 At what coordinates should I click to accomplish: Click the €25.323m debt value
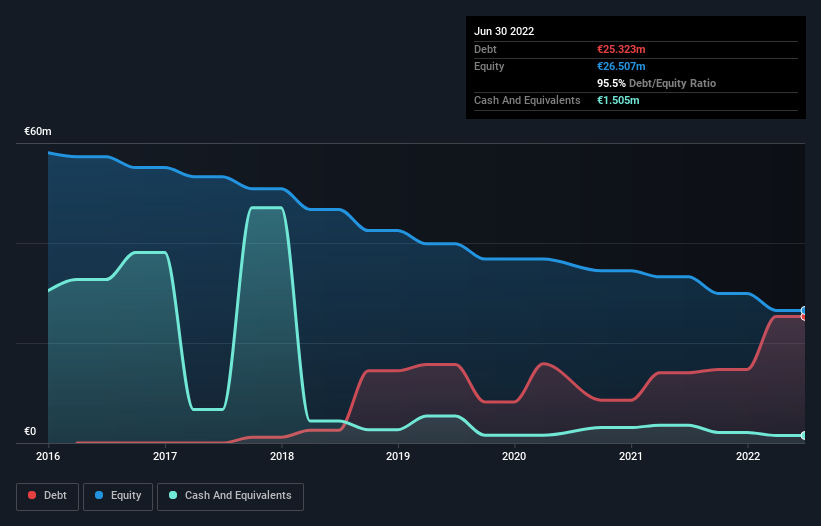[x=621, y=49]
